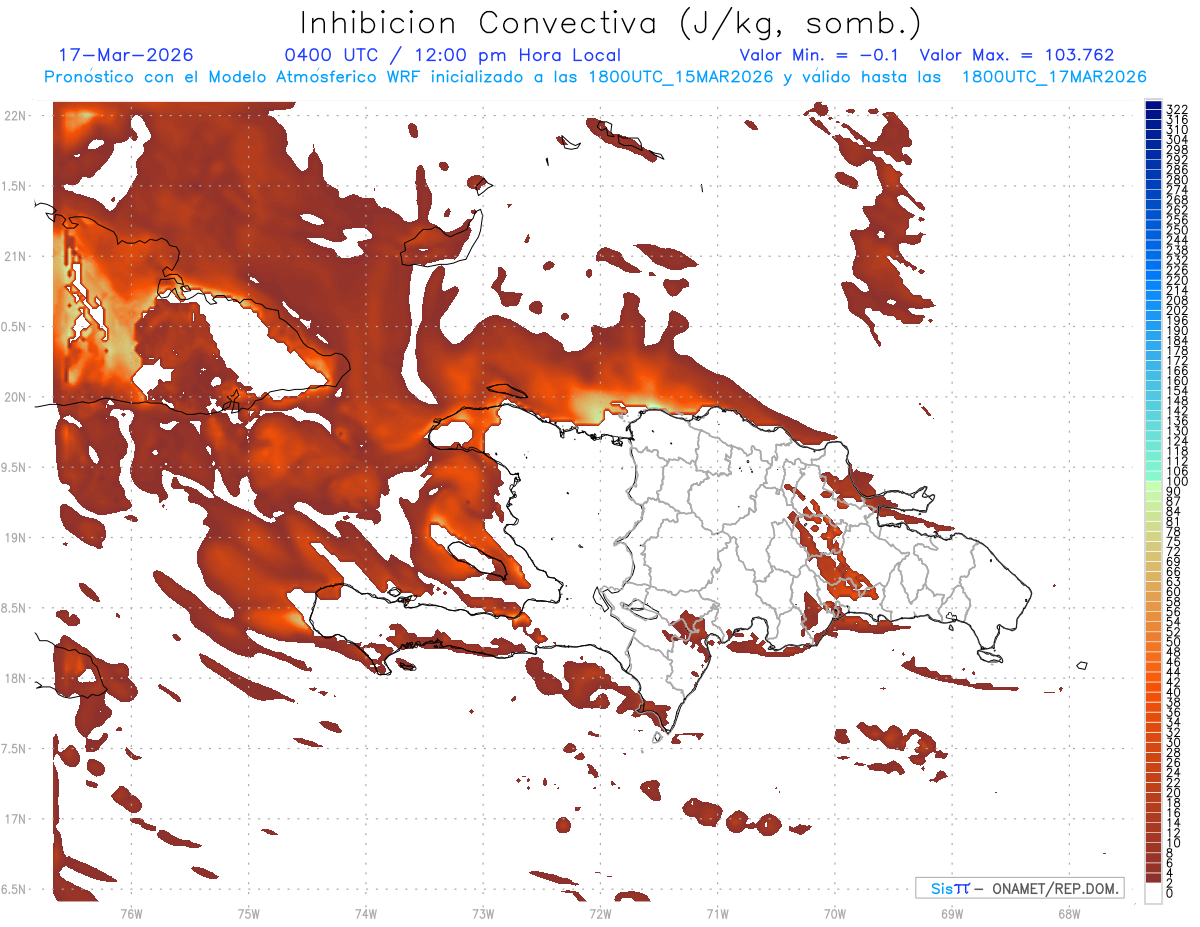Click the '19N' latitude label
The width and height of the screenshot is (1200, 927).
tap(17, 538)
